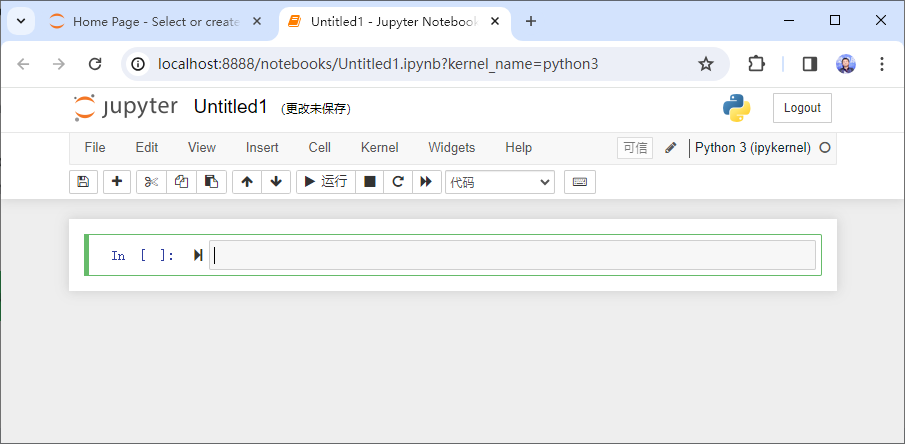The image size is (905, 444).
Task: Click the Logout button
Action: [x=802, y=108]
